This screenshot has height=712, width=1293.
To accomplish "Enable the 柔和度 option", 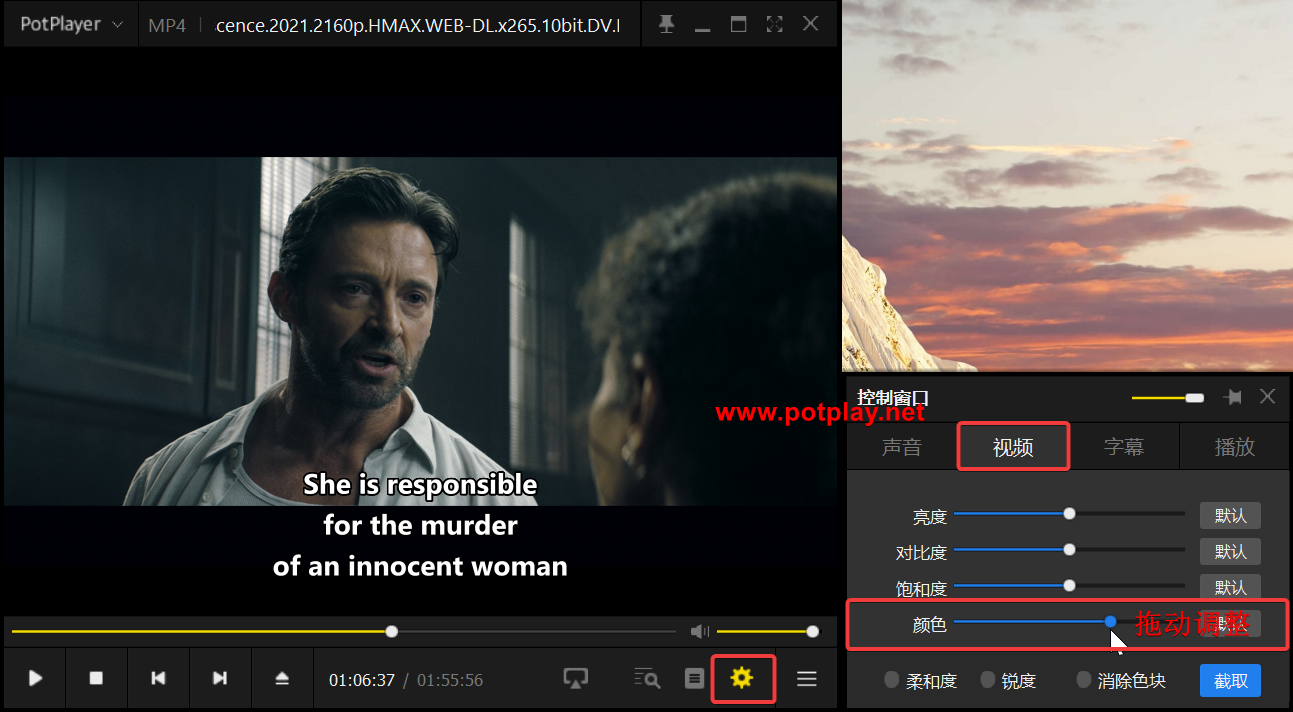I will pos(920,680).
